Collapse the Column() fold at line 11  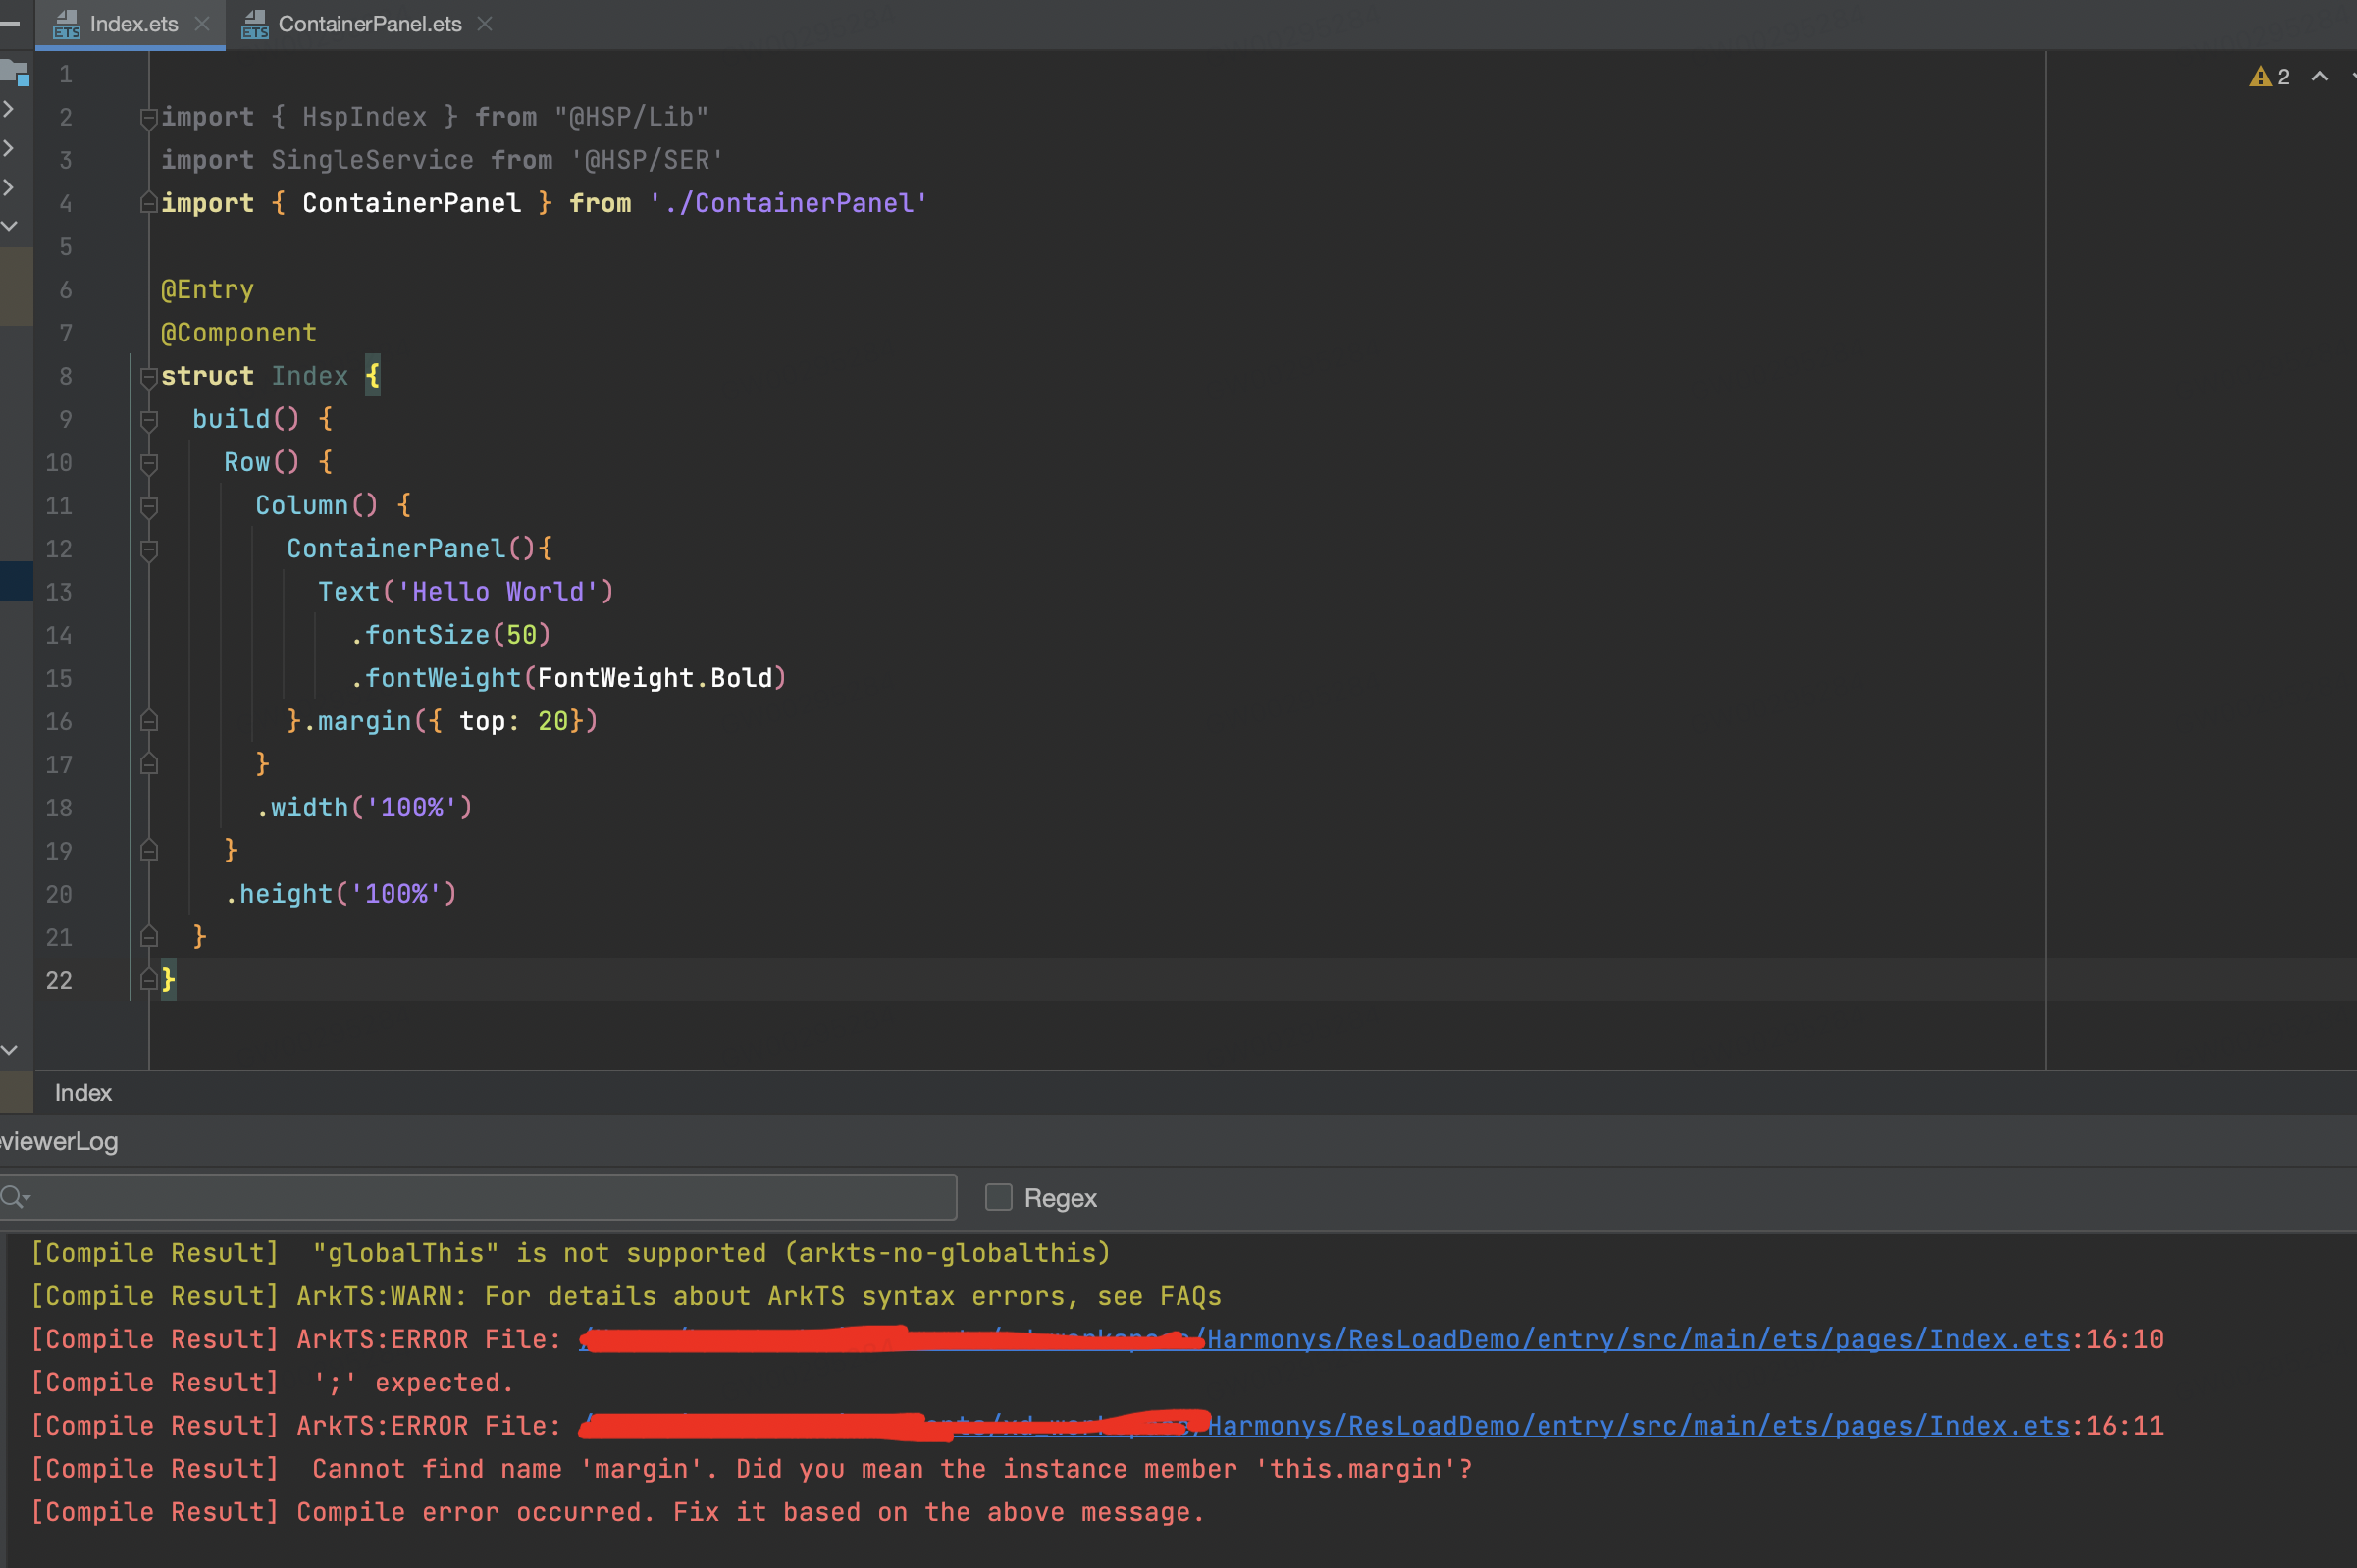149,507
